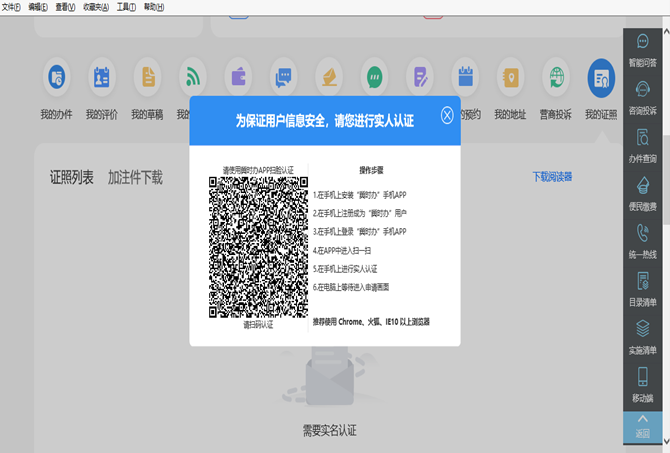Image resolution: width=670 pixels, height=453 pixels.
Task: Close the real-name verification dialog
Action: click(447, 116)
